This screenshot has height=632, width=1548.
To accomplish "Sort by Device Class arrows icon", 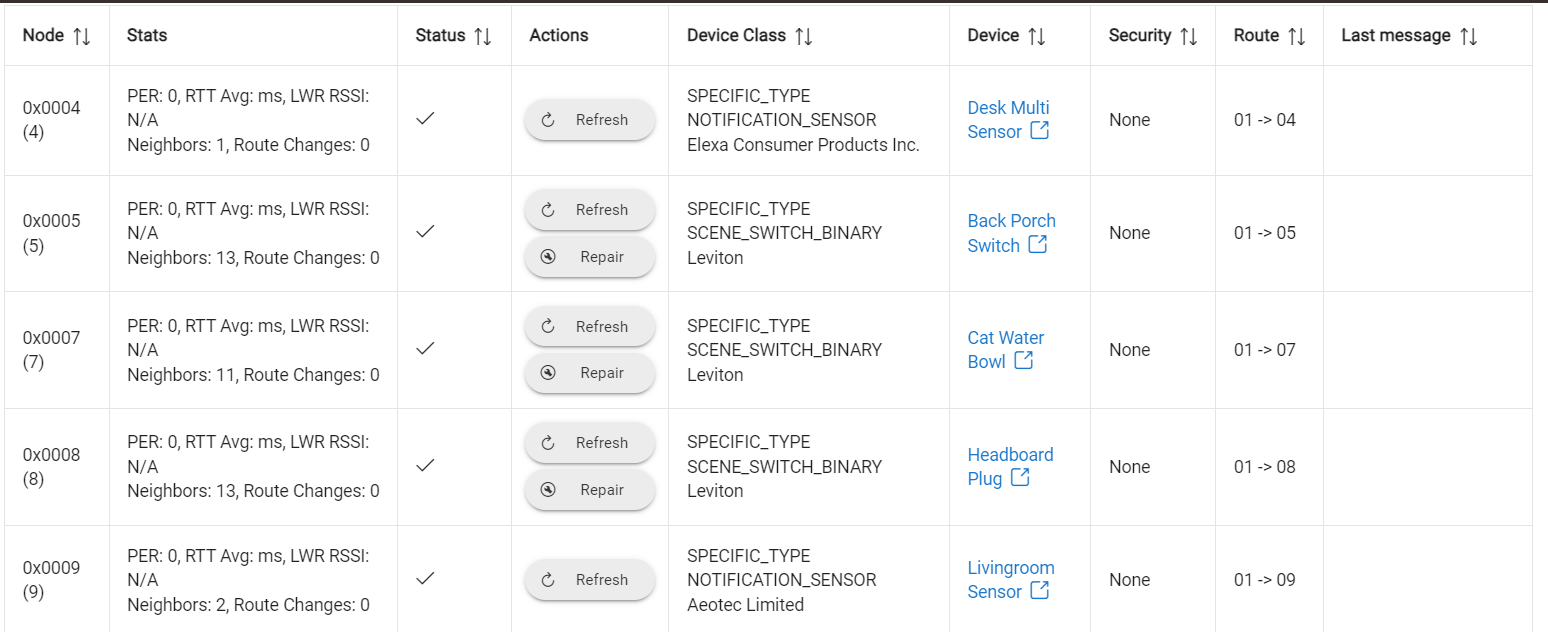I will [x=804, y=36].
